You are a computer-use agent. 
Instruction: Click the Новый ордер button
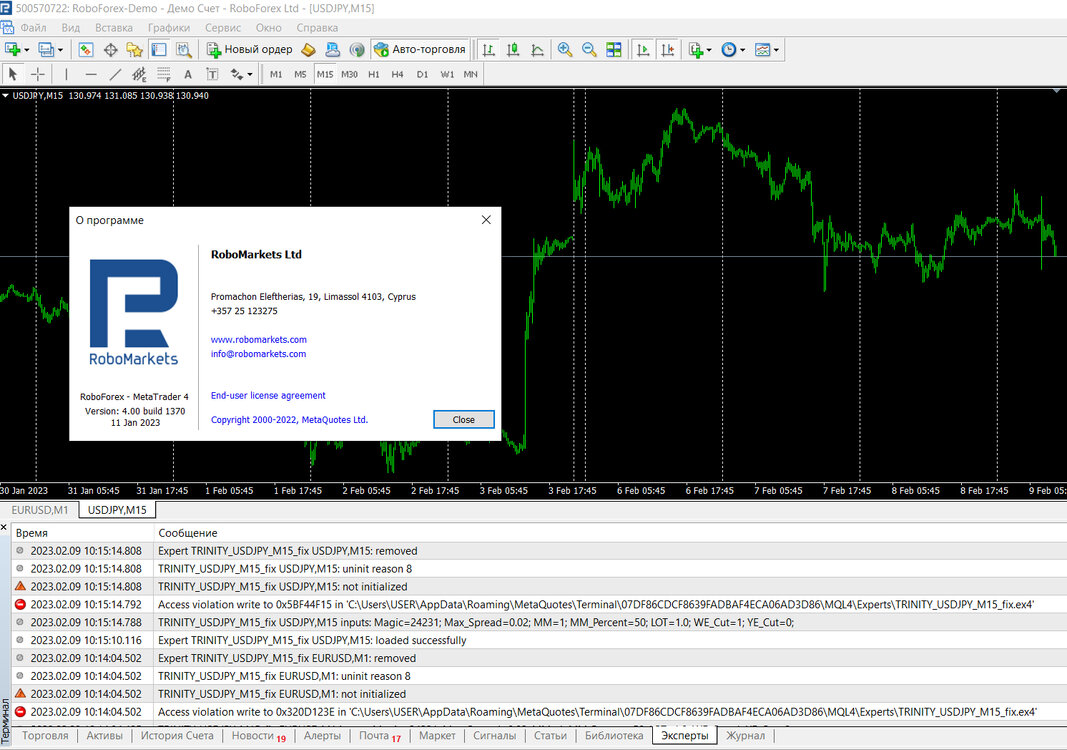(250, 50)
